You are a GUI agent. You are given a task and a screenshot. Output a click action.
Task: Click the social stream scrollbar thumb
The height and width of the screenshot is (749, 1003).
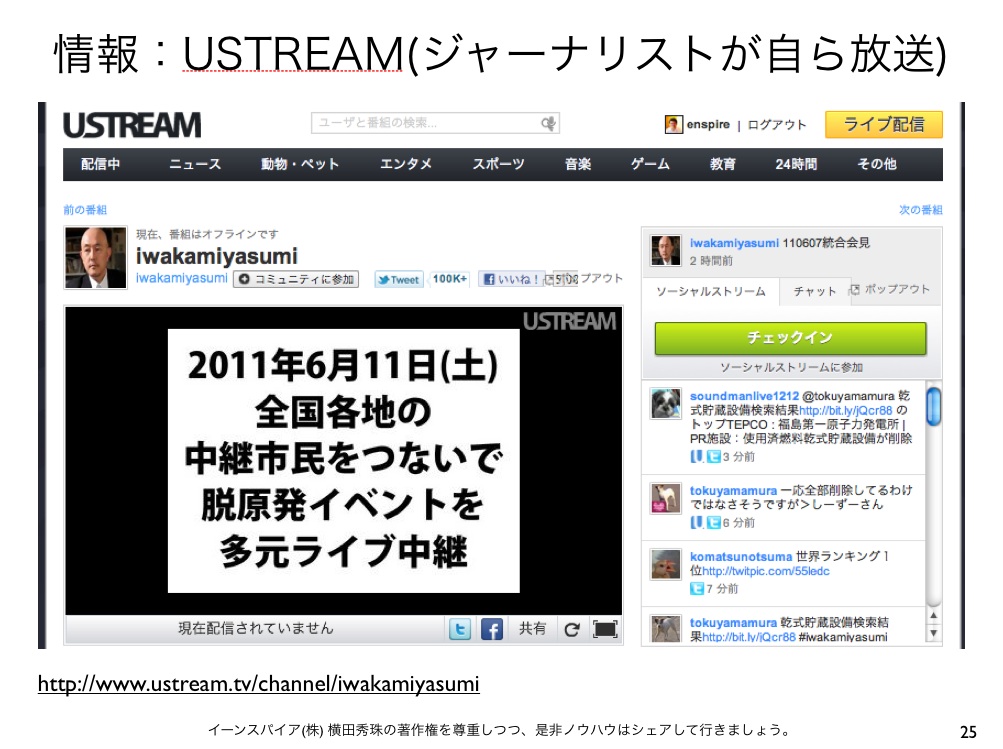(x=933, y=407)
